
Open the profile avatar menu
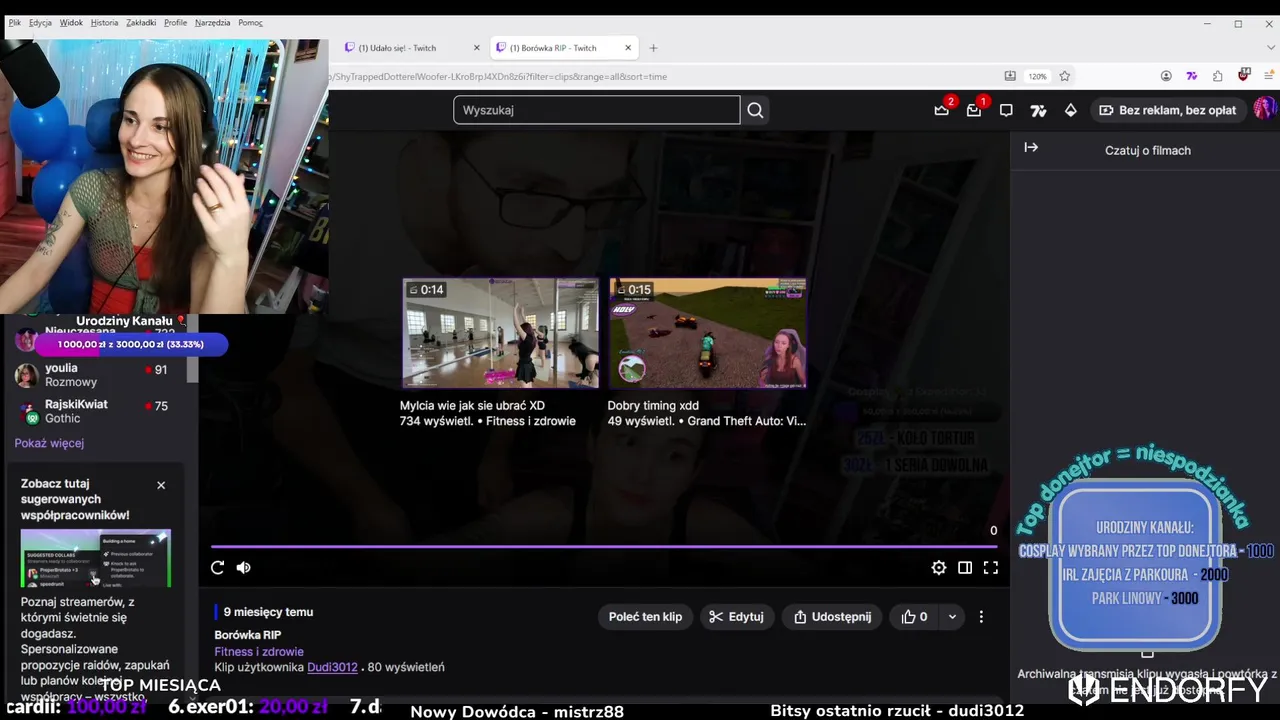coord(1264,109)
